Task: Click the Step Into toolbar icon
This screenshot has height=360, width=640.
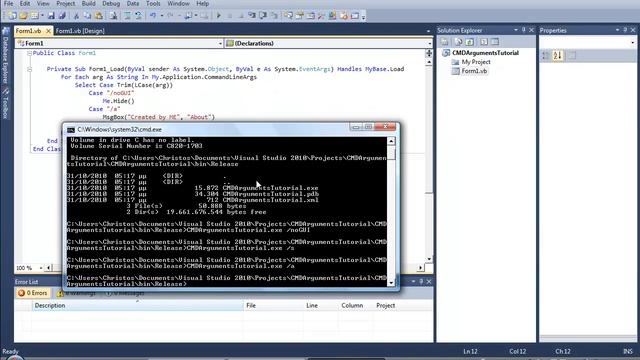Action: tap(252, 16)
